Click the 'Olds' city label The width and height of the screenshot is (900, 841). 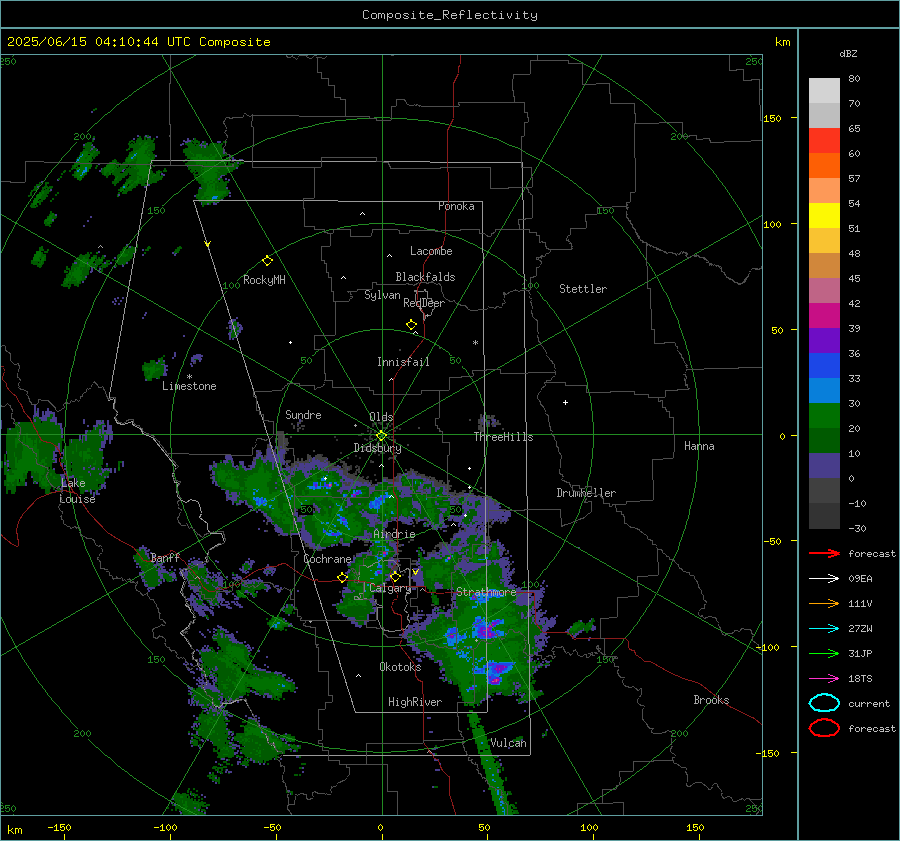click(x=381, y=417)
